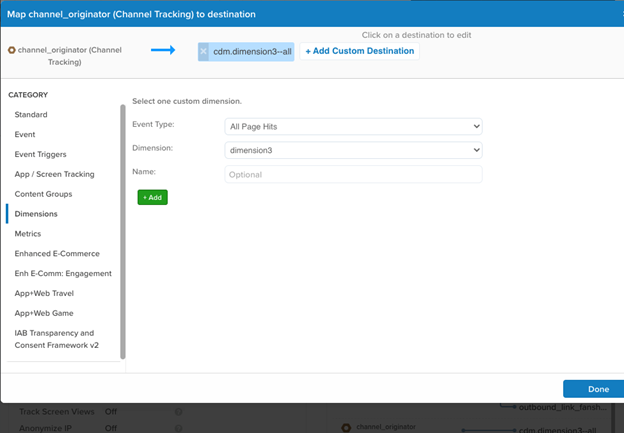The width and height of the screenshot is (624, 433).
Task: Open the Enhanced E-Commerce category
Action: pos(57,253)
